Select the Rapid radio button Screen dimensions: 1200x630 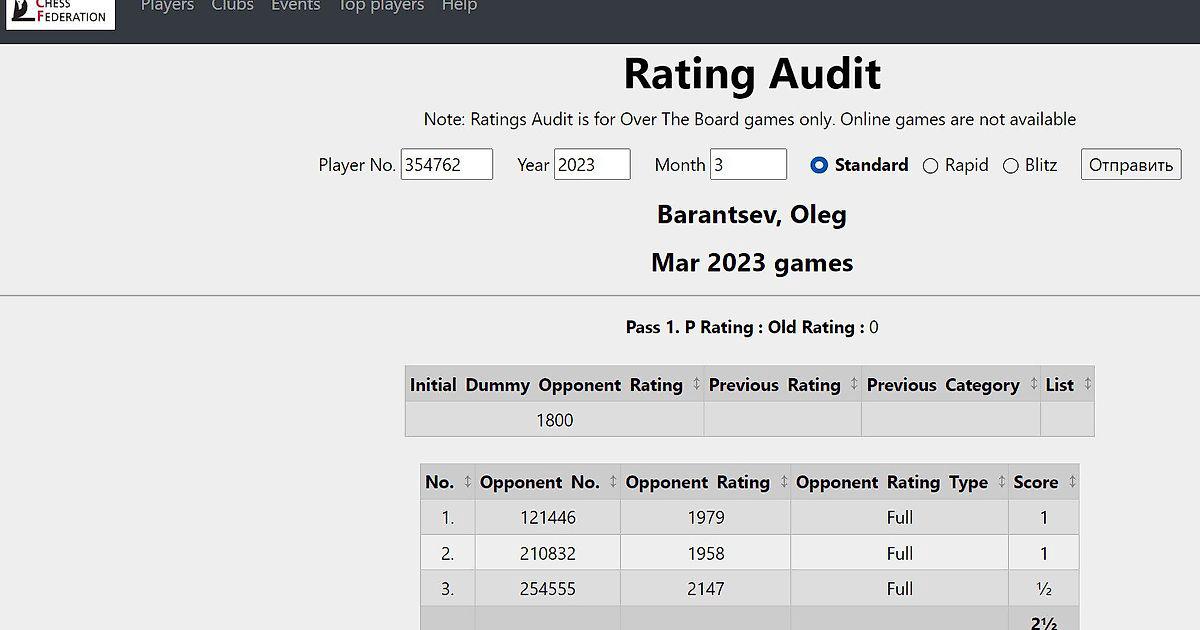pyautogui.click(x=930, y=166)
